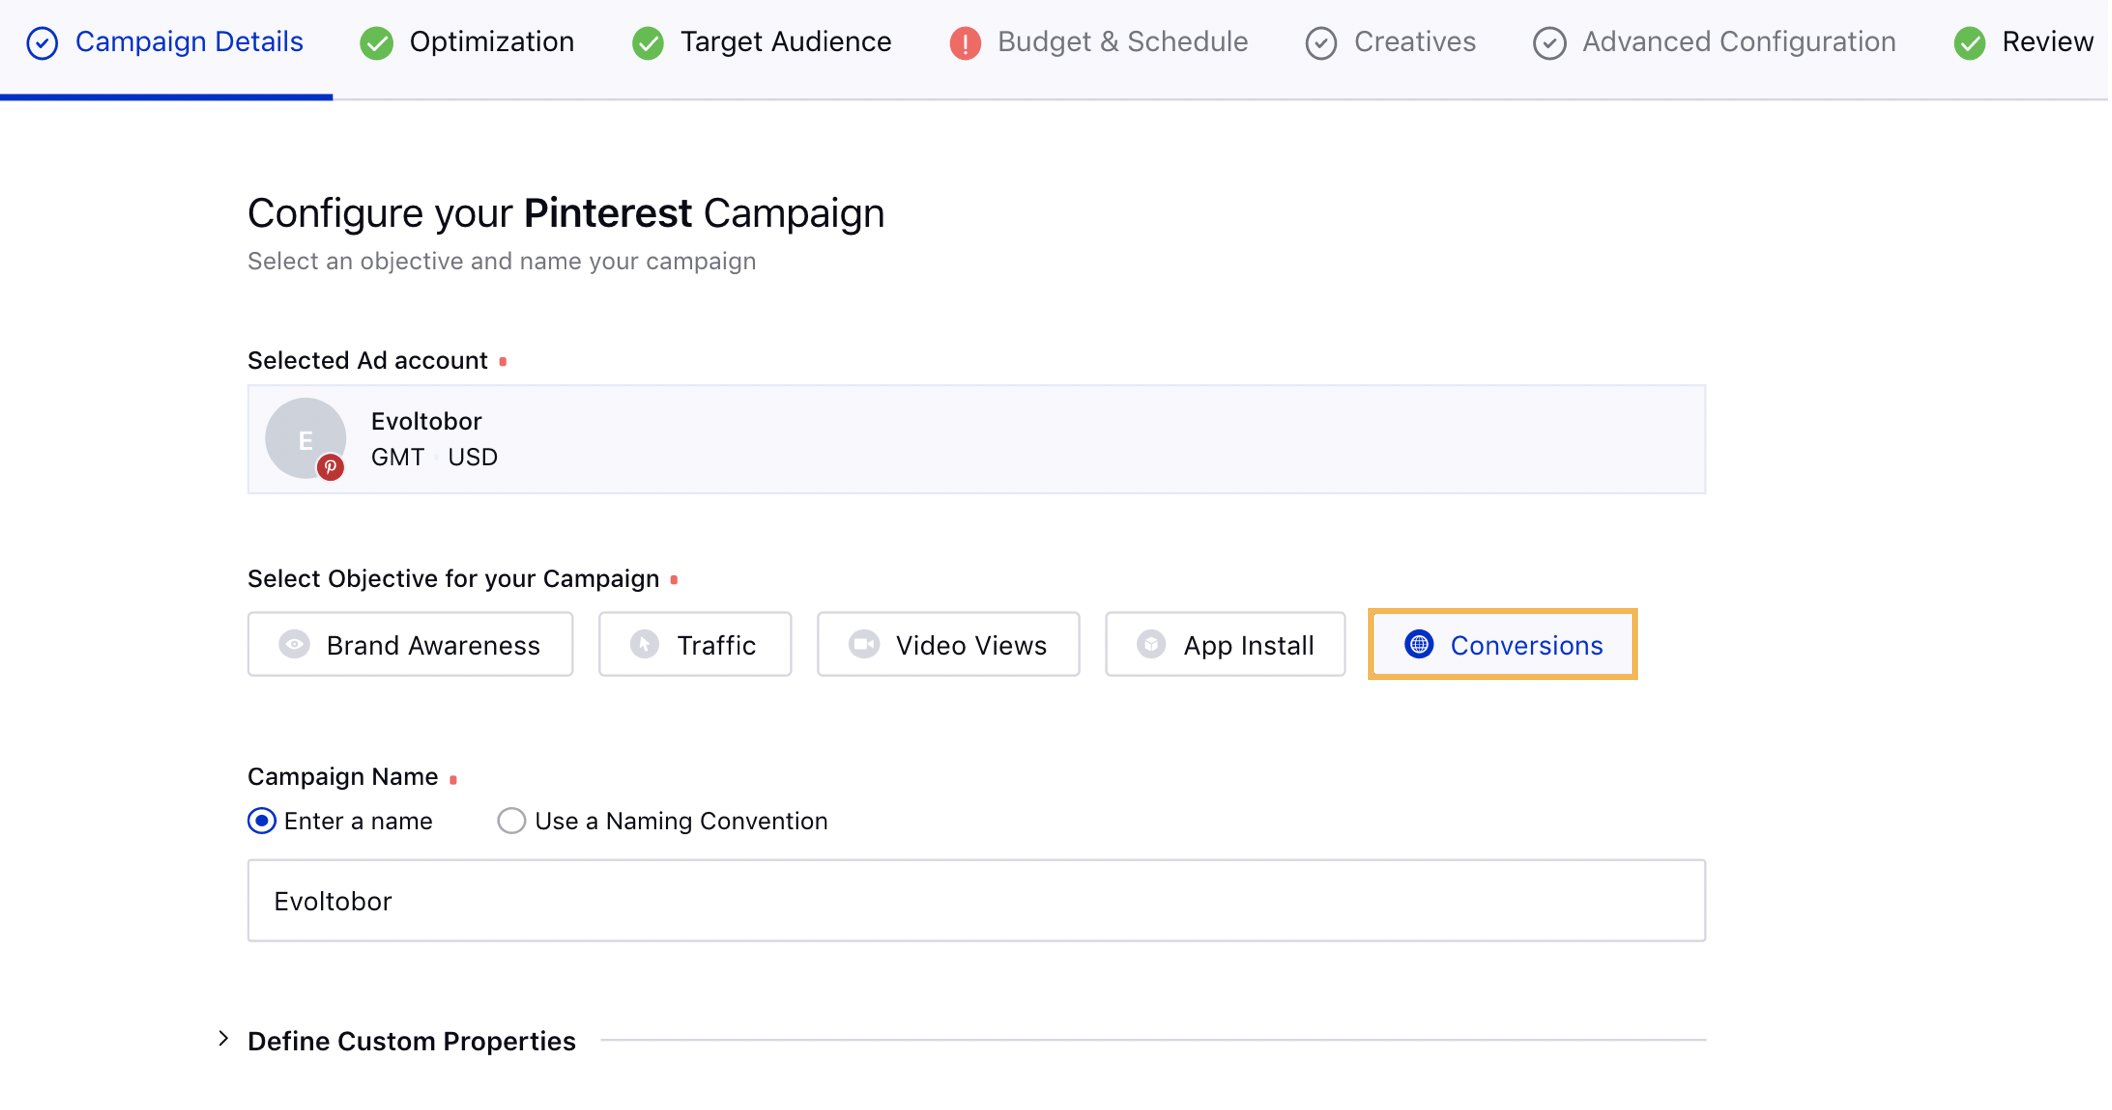Jump to the Review step

point(2023,42)
